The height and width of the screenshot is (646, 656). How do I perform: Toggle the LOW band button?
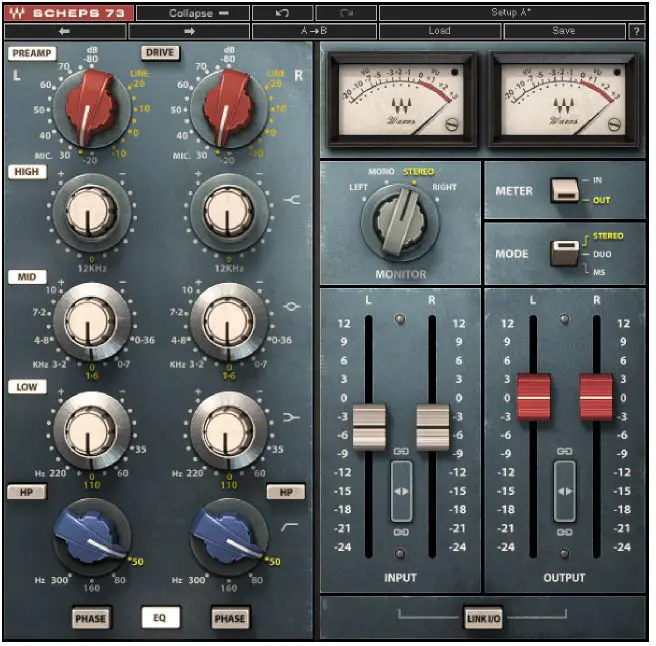(x=27, y=387)
